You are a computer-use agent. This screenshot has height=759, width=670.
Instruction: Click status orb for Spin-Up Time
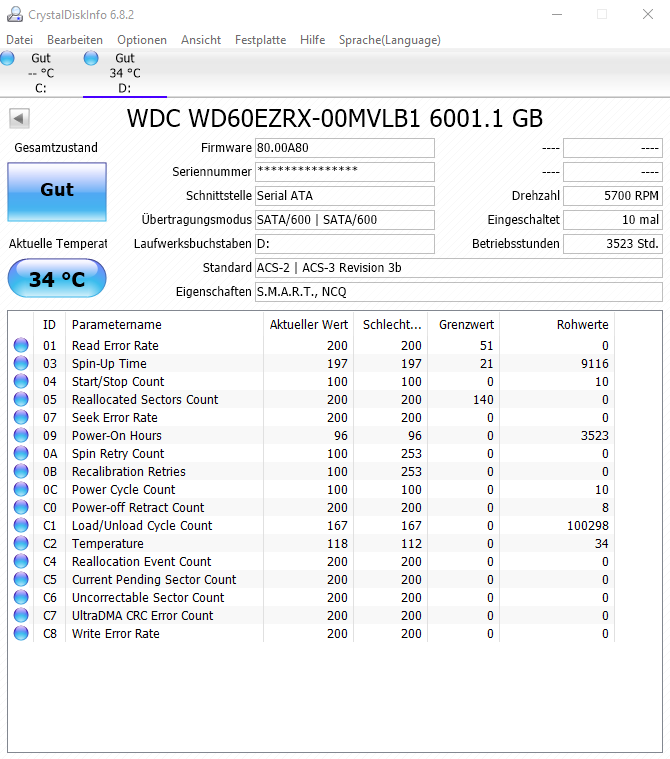[21, 363]
